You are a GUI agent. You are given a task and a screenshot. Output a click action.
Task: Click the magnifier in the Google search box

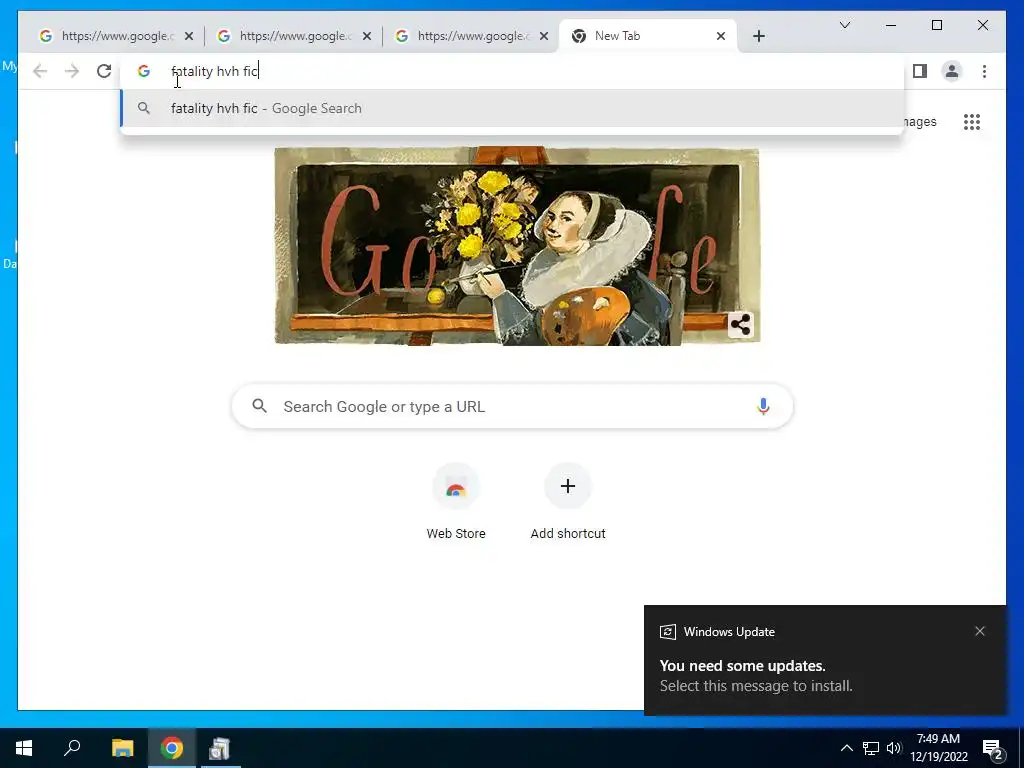point(259,406)
